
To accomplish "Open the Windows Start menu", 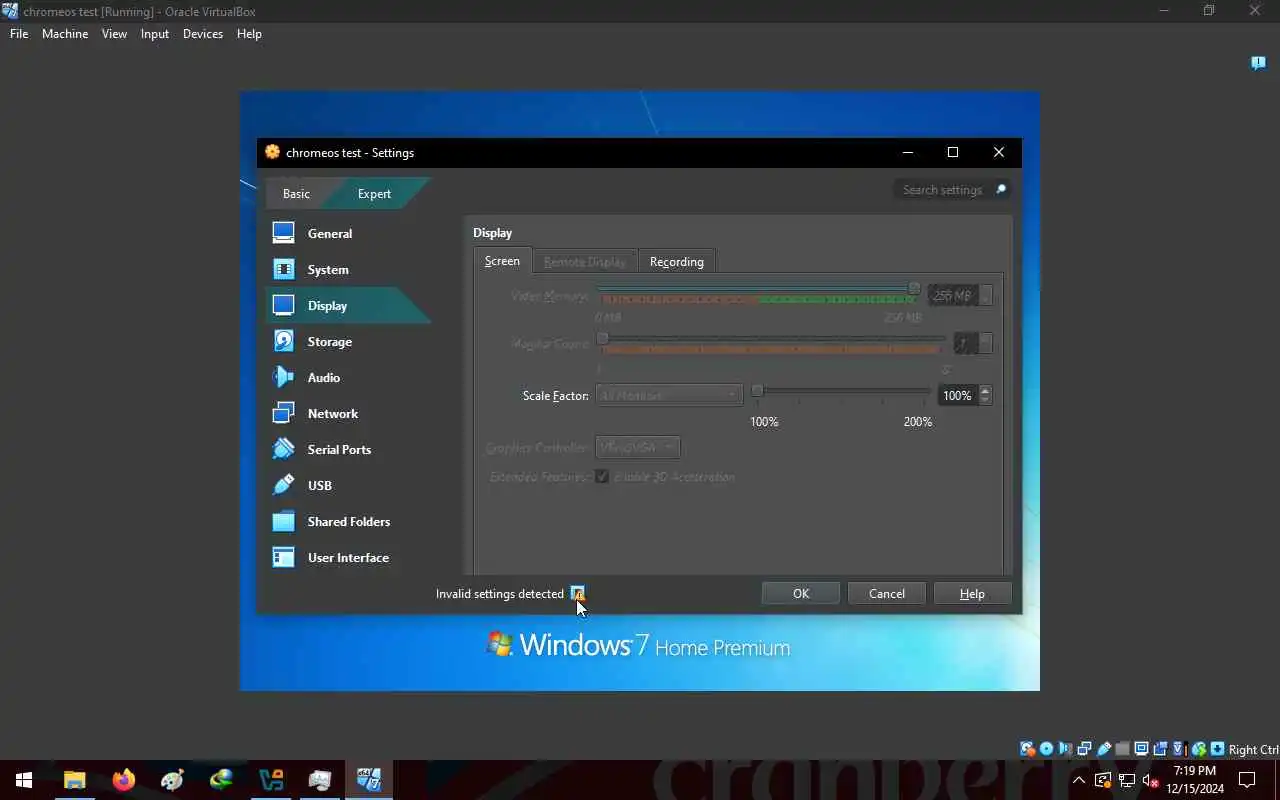I will [24, 780].
